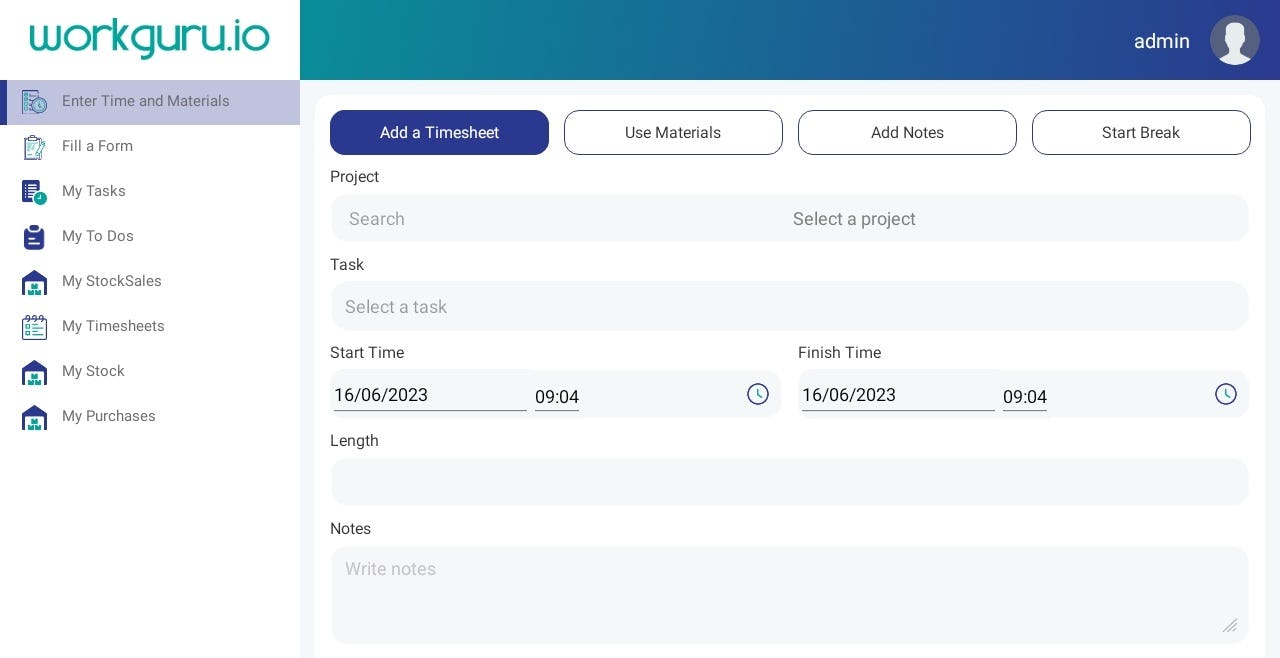Switch to the Add Notes tab

point(907,132)
